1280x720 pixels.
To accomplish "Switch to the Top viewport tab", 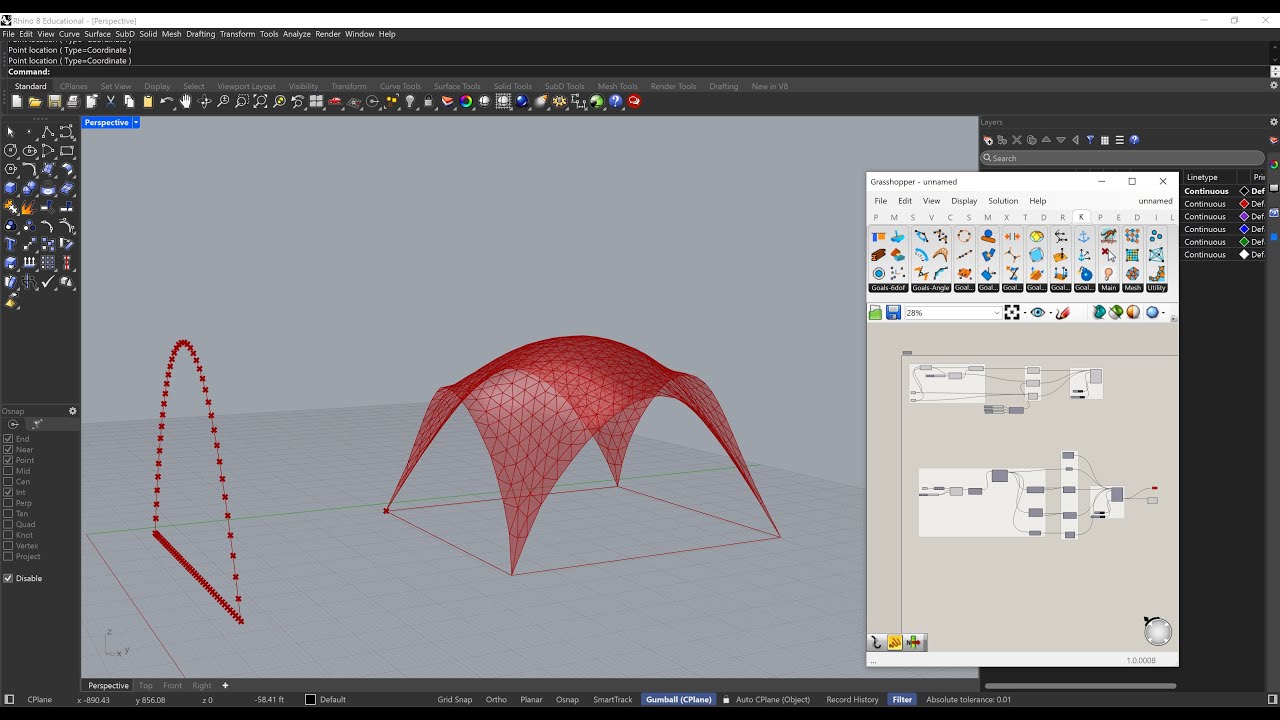I will pos(146,685).
